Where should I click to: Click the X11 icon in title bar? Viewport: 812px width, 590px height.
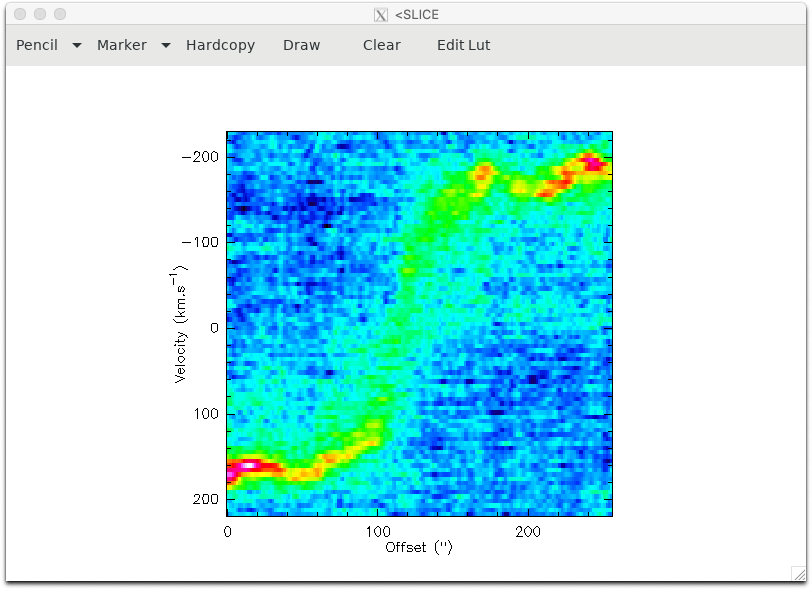point(380,15)
